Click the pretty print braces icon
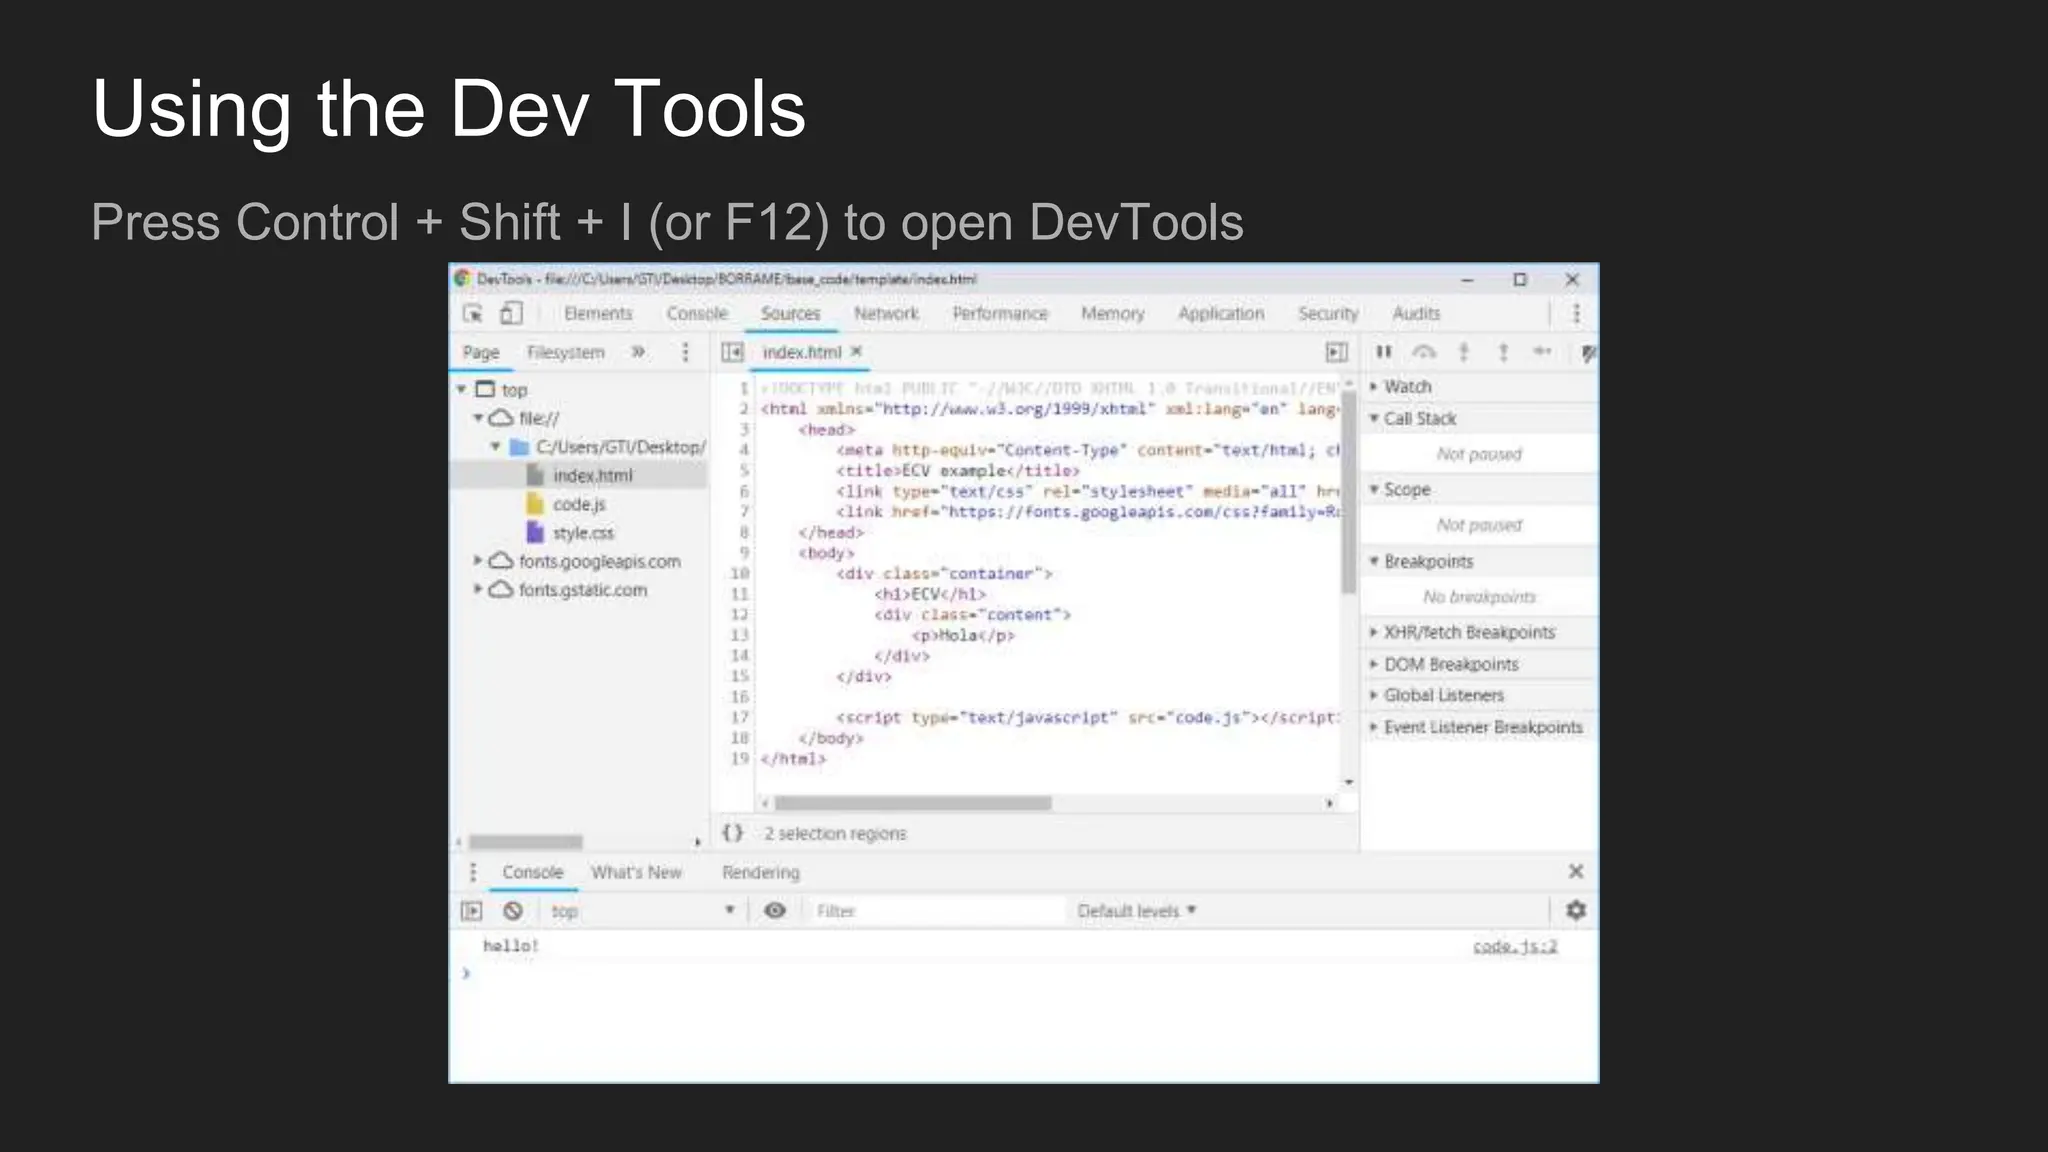 (x=733, y=833)
